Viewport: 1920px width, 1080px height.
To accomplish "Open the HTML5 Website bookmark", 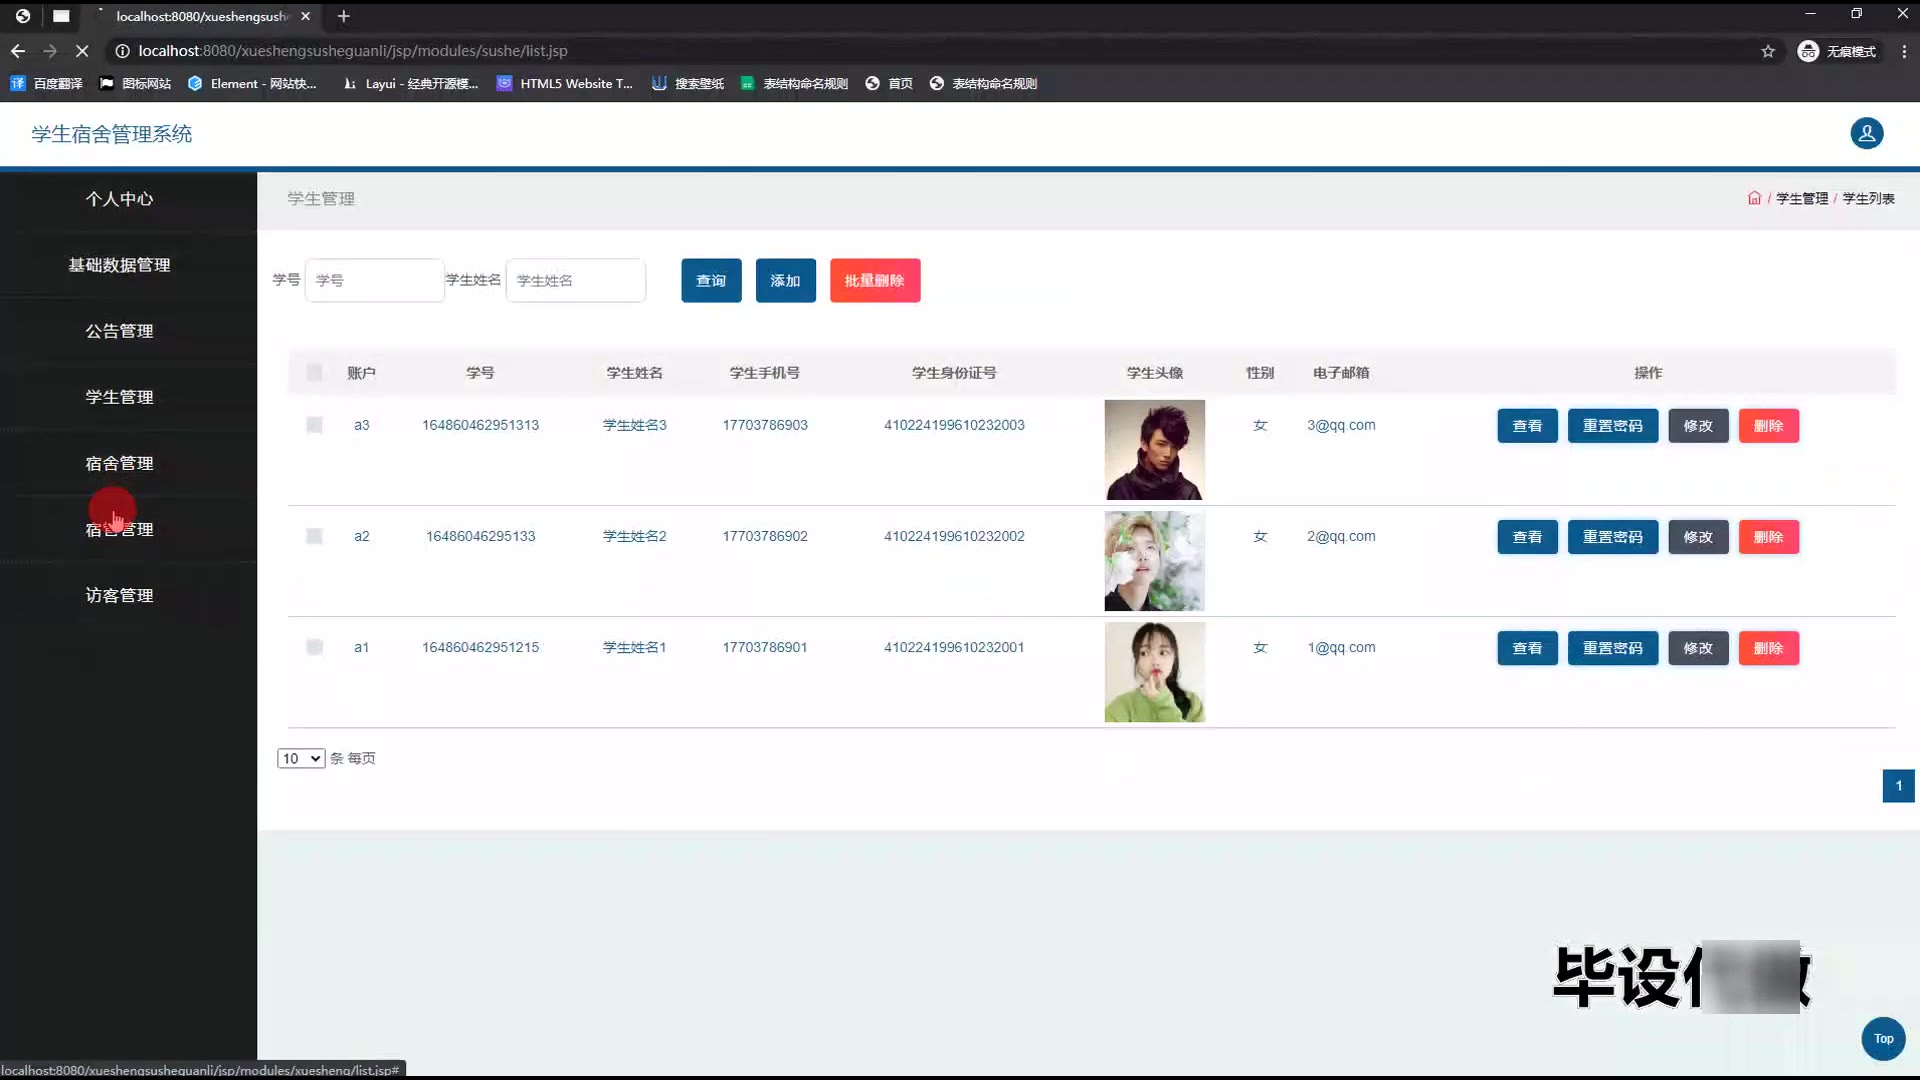I will [565, 84].
